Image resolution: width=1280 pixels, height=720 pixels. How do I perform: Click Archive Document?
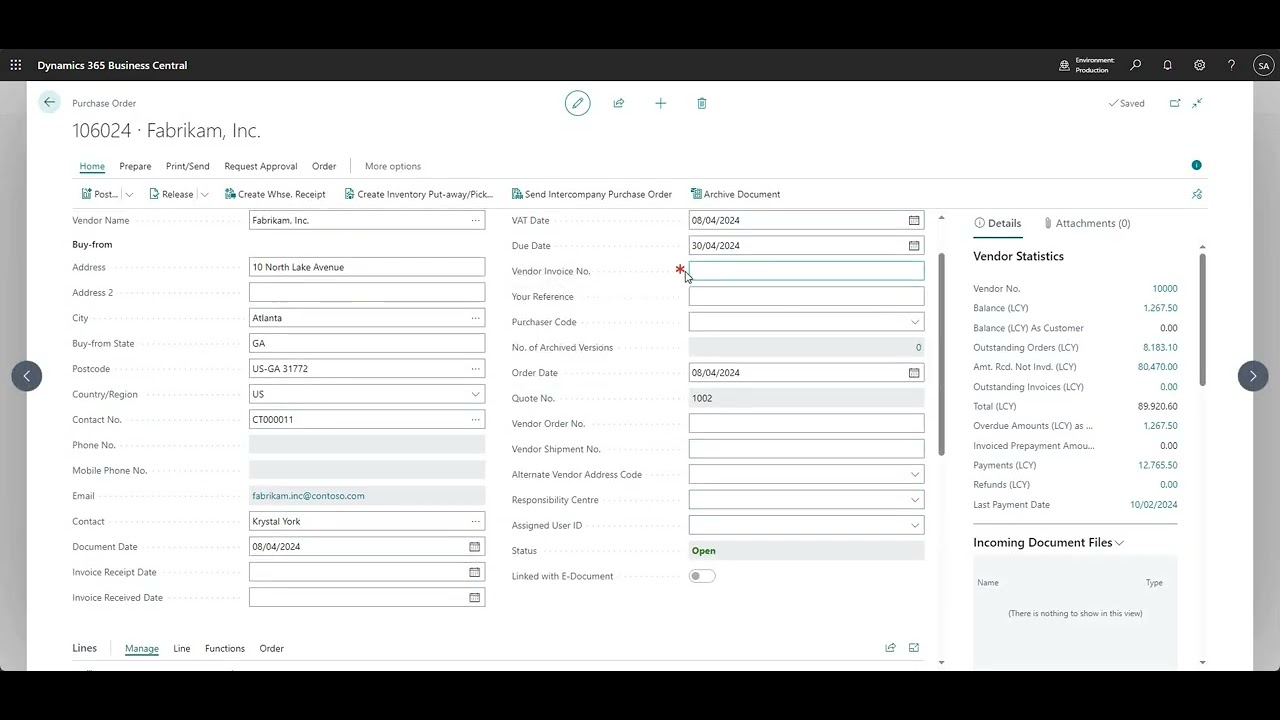point(735,194)
